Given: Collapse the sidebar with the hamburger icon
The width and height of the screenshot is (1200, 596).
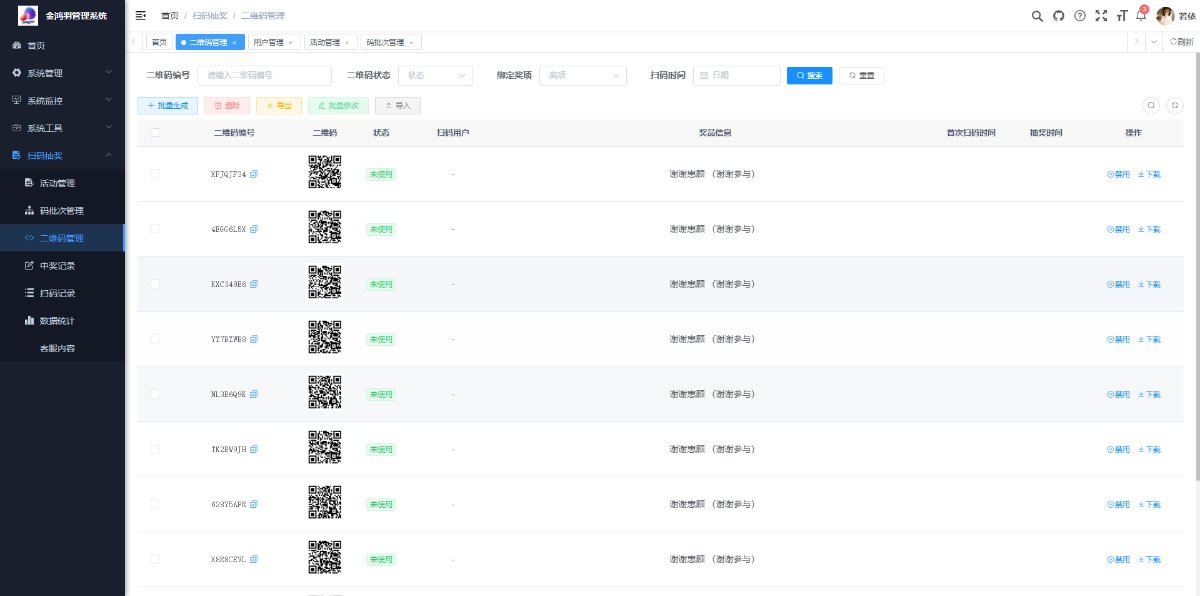Looking at the screenshot, I should [x=141, y=15].
